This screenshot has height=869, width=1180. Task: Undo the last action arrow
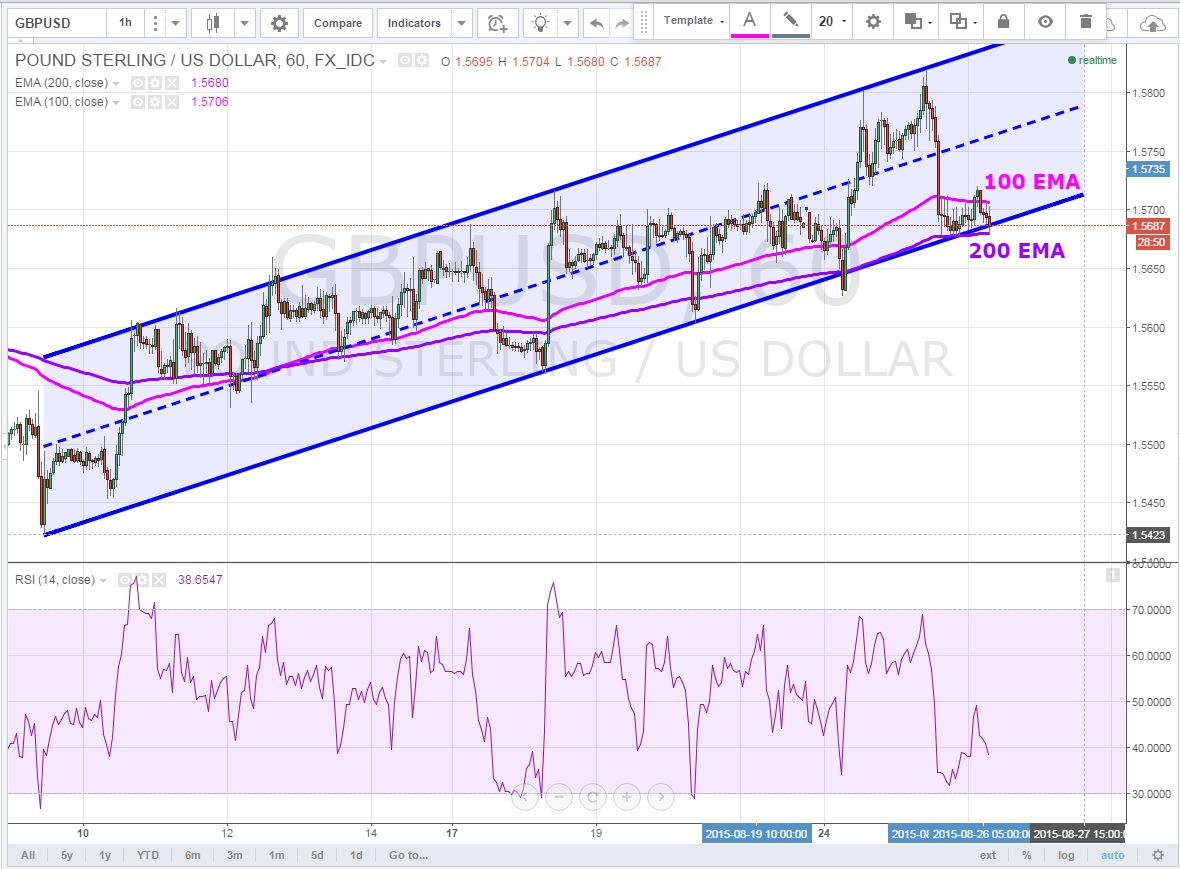[x=596, y=22]
